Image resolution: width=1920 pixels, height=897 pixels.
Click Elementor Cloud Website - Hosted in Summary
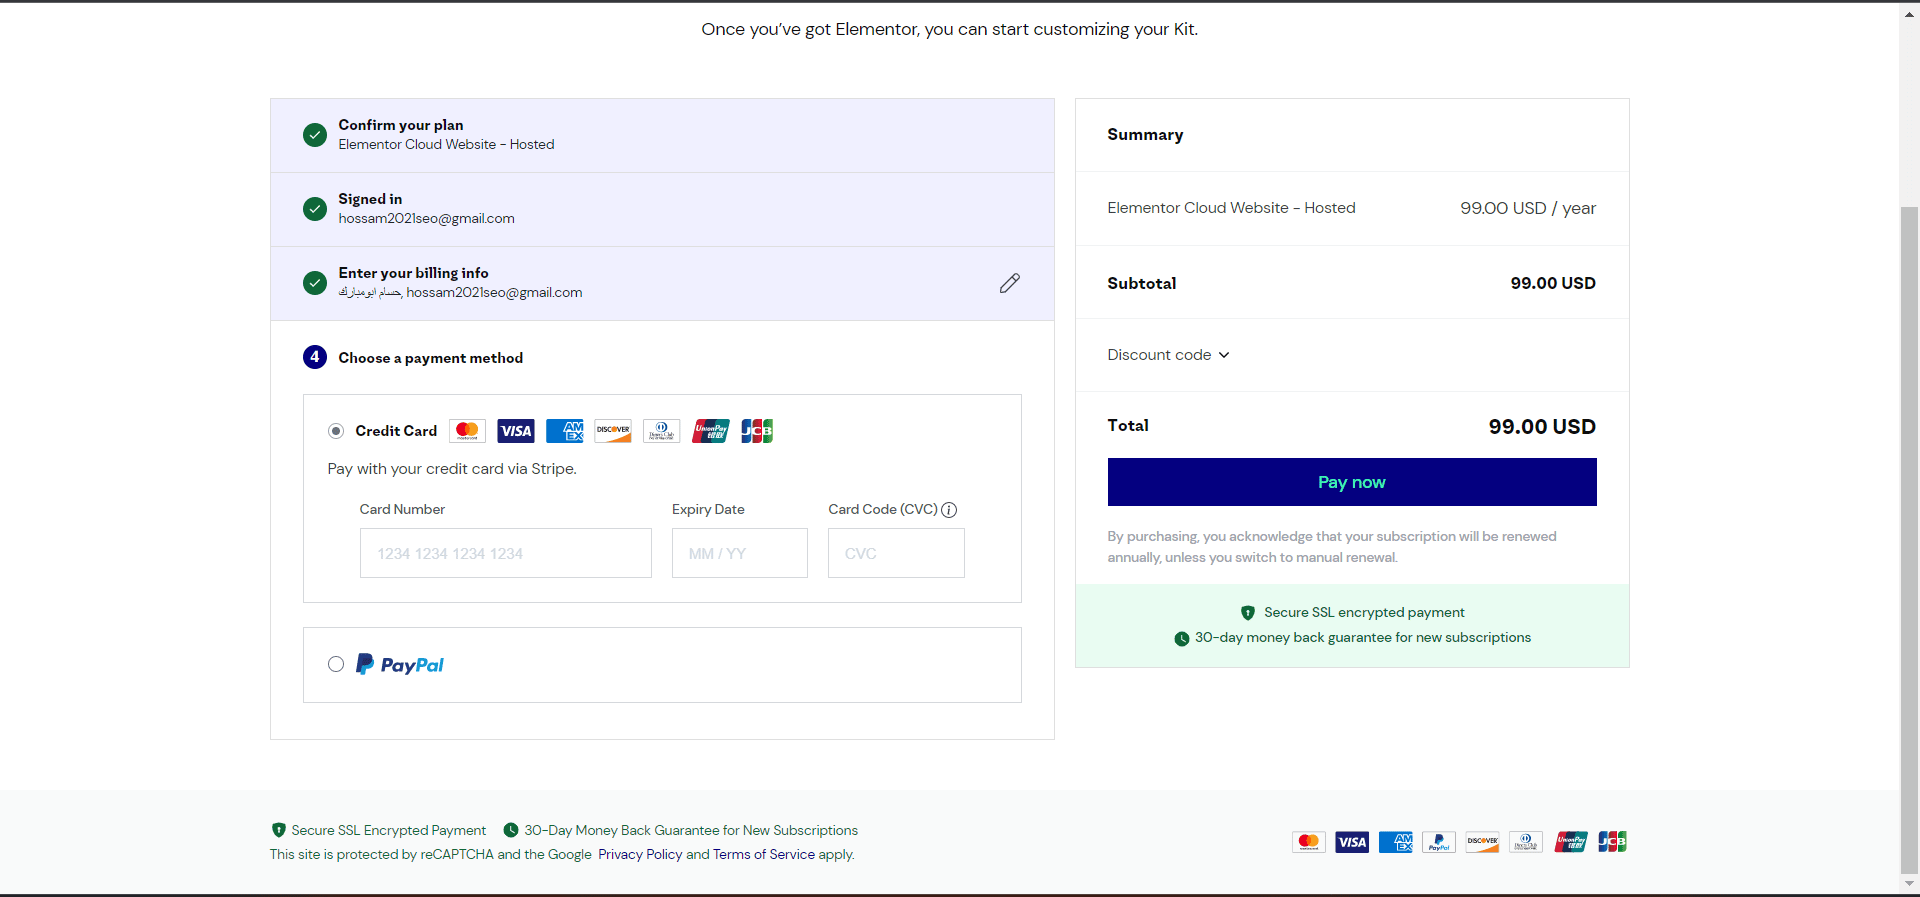pos(1231,208)
